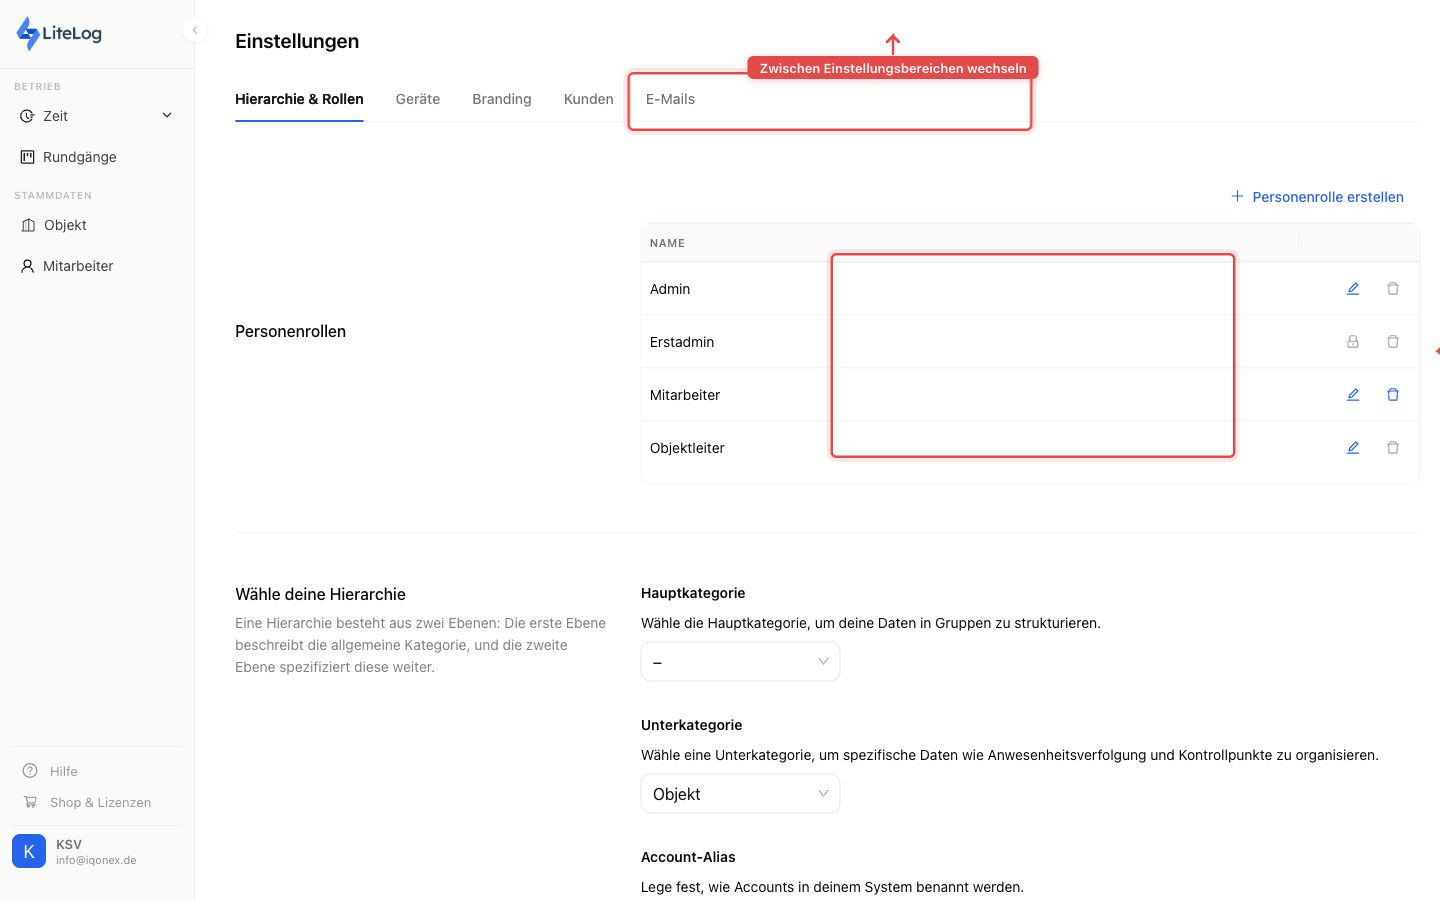This screenshot has width=1440, height=900.
Task: Edit the Mitarbeiter role with pencil icon
Action: tap(1353, 395)
